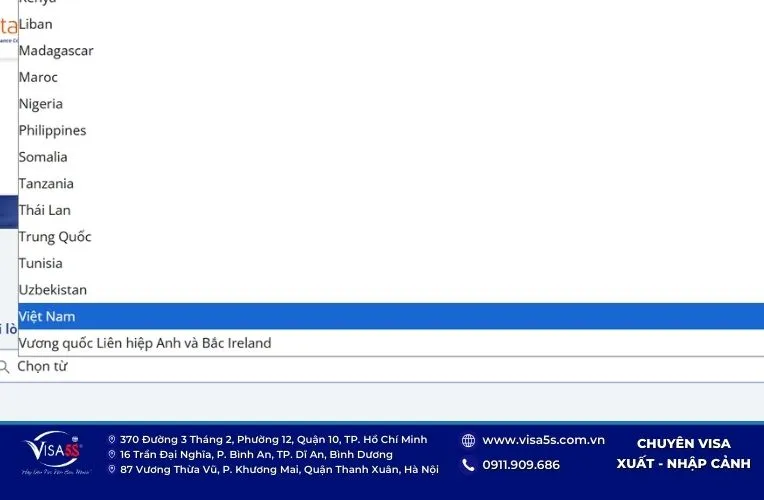Viewport: 764px width, 500px height.
Task: Choose Trung Quốc from the dropdown
Action: point(391,236)
